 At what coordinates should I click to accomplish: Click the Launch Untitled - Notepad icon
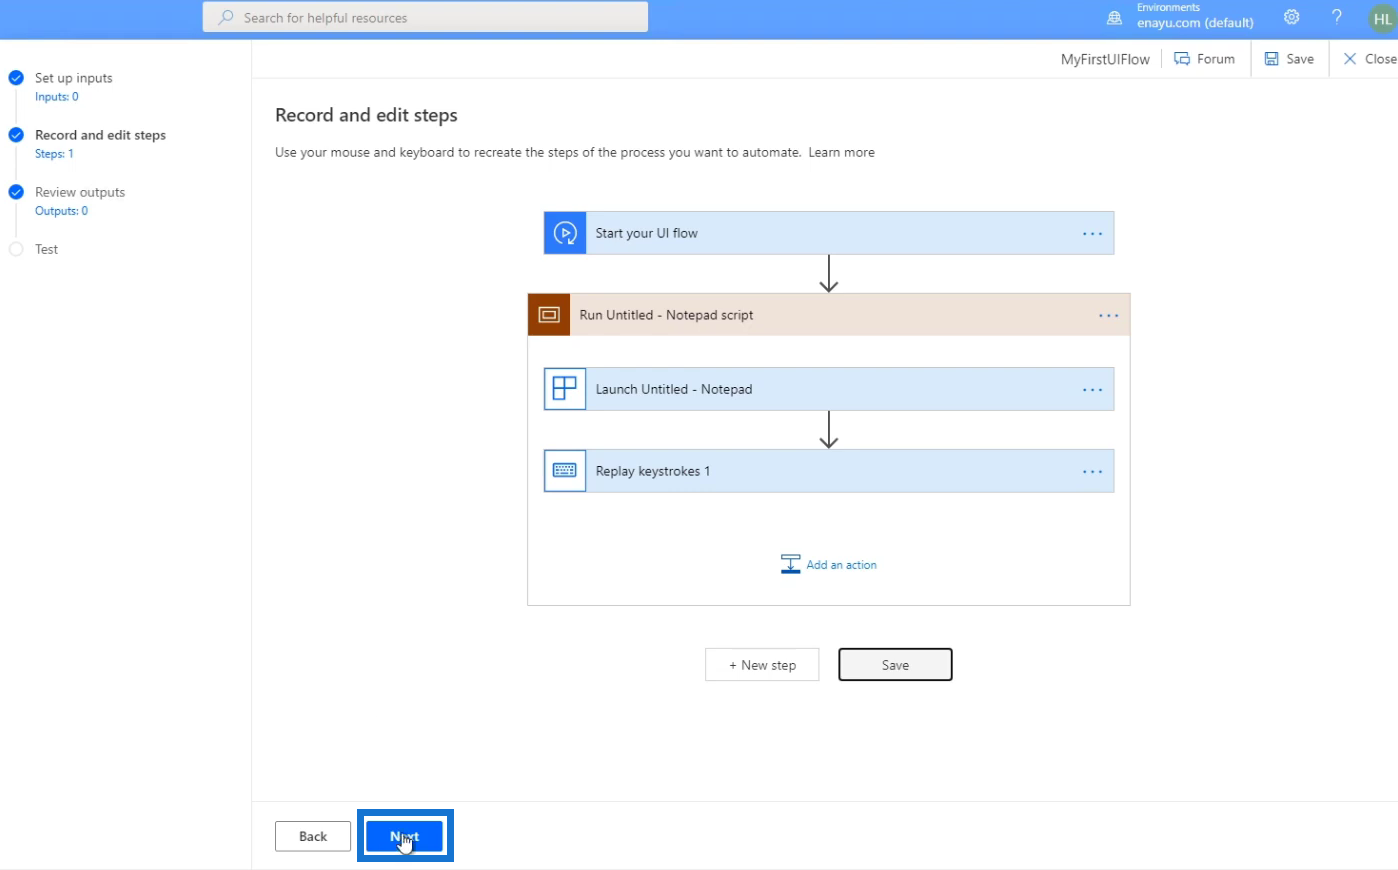coord(565,389)
